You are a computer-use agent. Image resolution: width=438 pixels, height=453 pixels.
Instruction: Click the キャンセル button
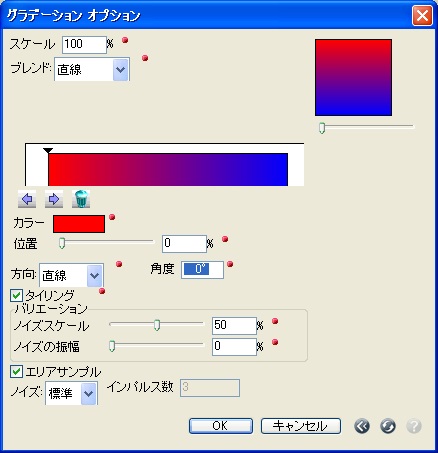301,426
